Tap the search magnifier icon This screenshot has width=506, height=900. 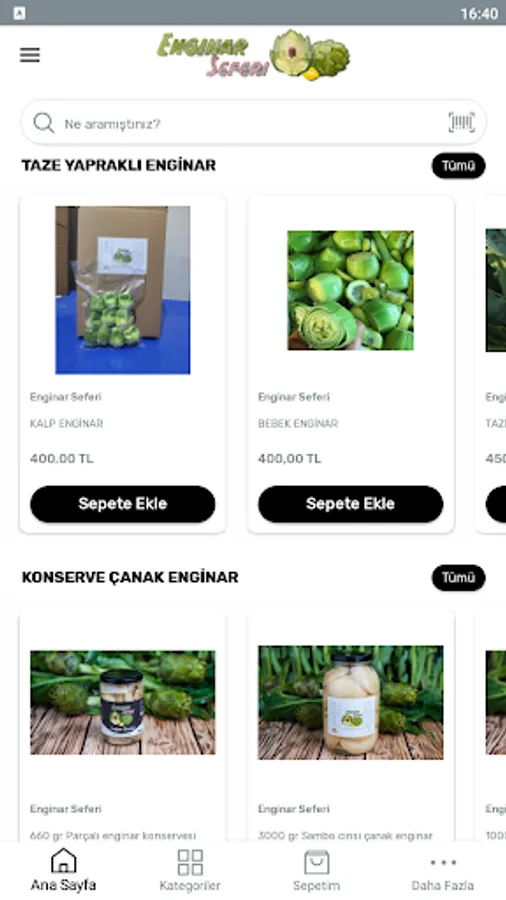(x=44, y=123)
